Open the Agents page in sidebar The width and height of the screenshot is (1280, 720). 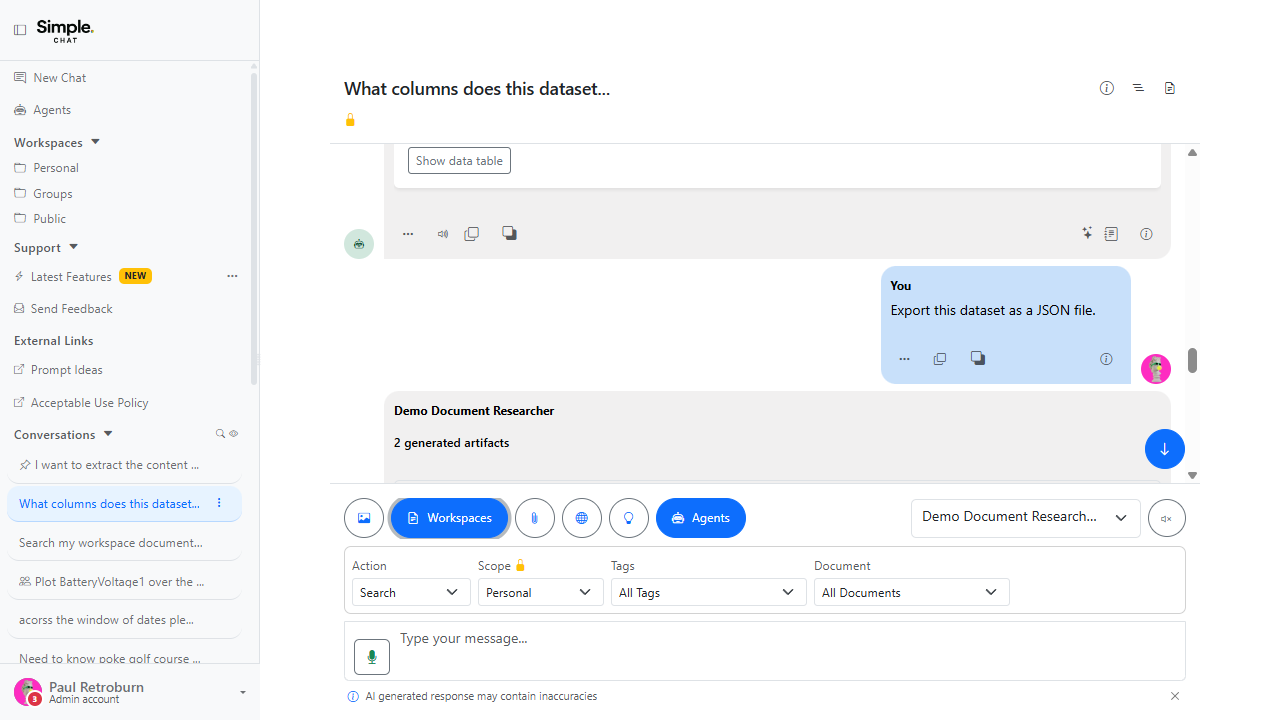click(x=43, y=110)
